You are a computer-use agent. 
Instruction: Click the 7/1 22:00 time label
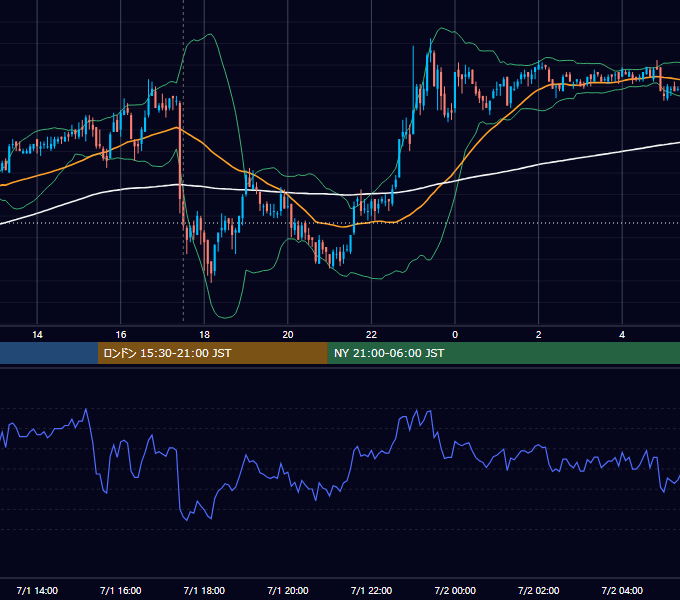tap(371, 590)
